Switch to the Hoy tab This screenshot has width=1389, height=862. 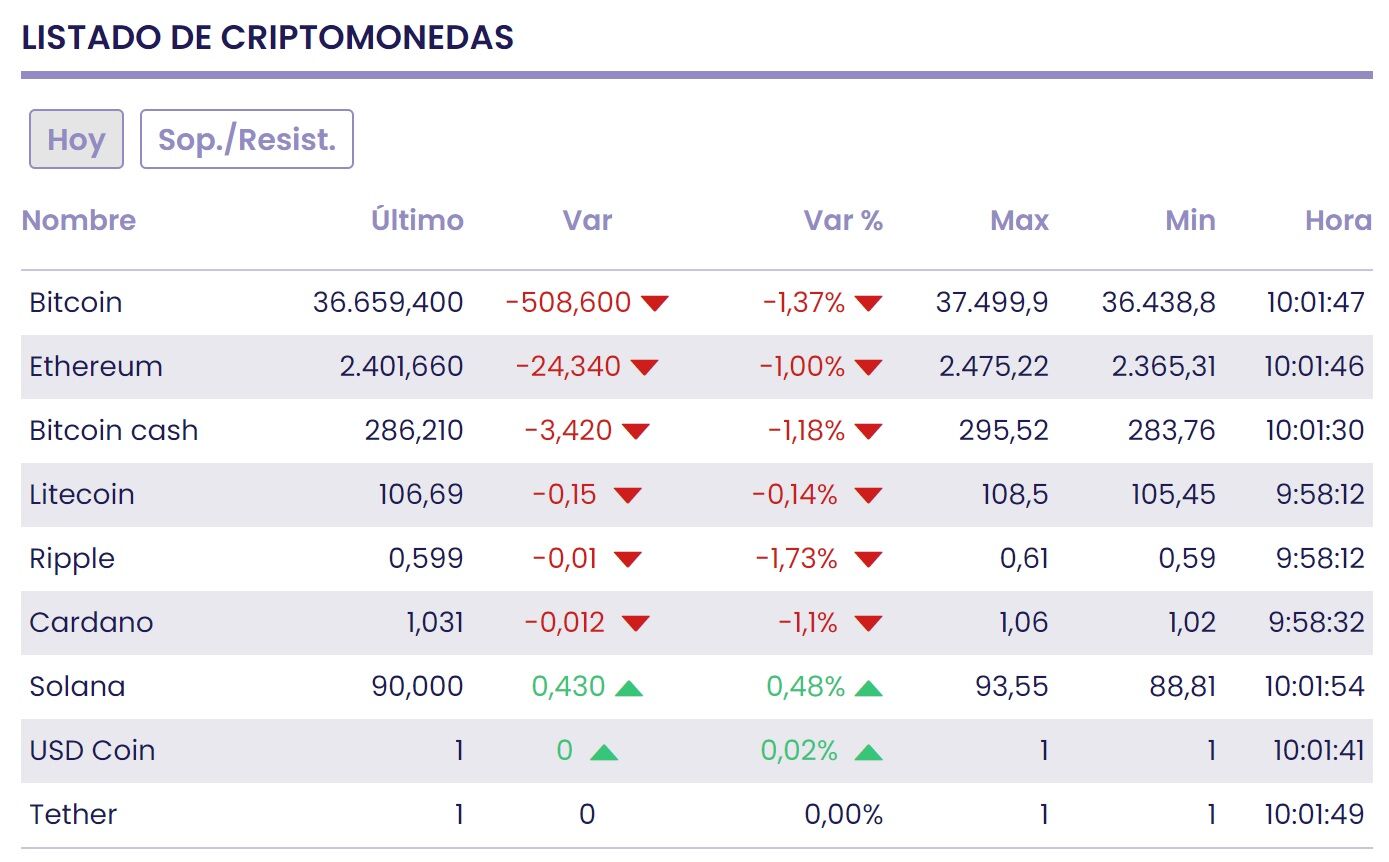click(x=76, y=139)
